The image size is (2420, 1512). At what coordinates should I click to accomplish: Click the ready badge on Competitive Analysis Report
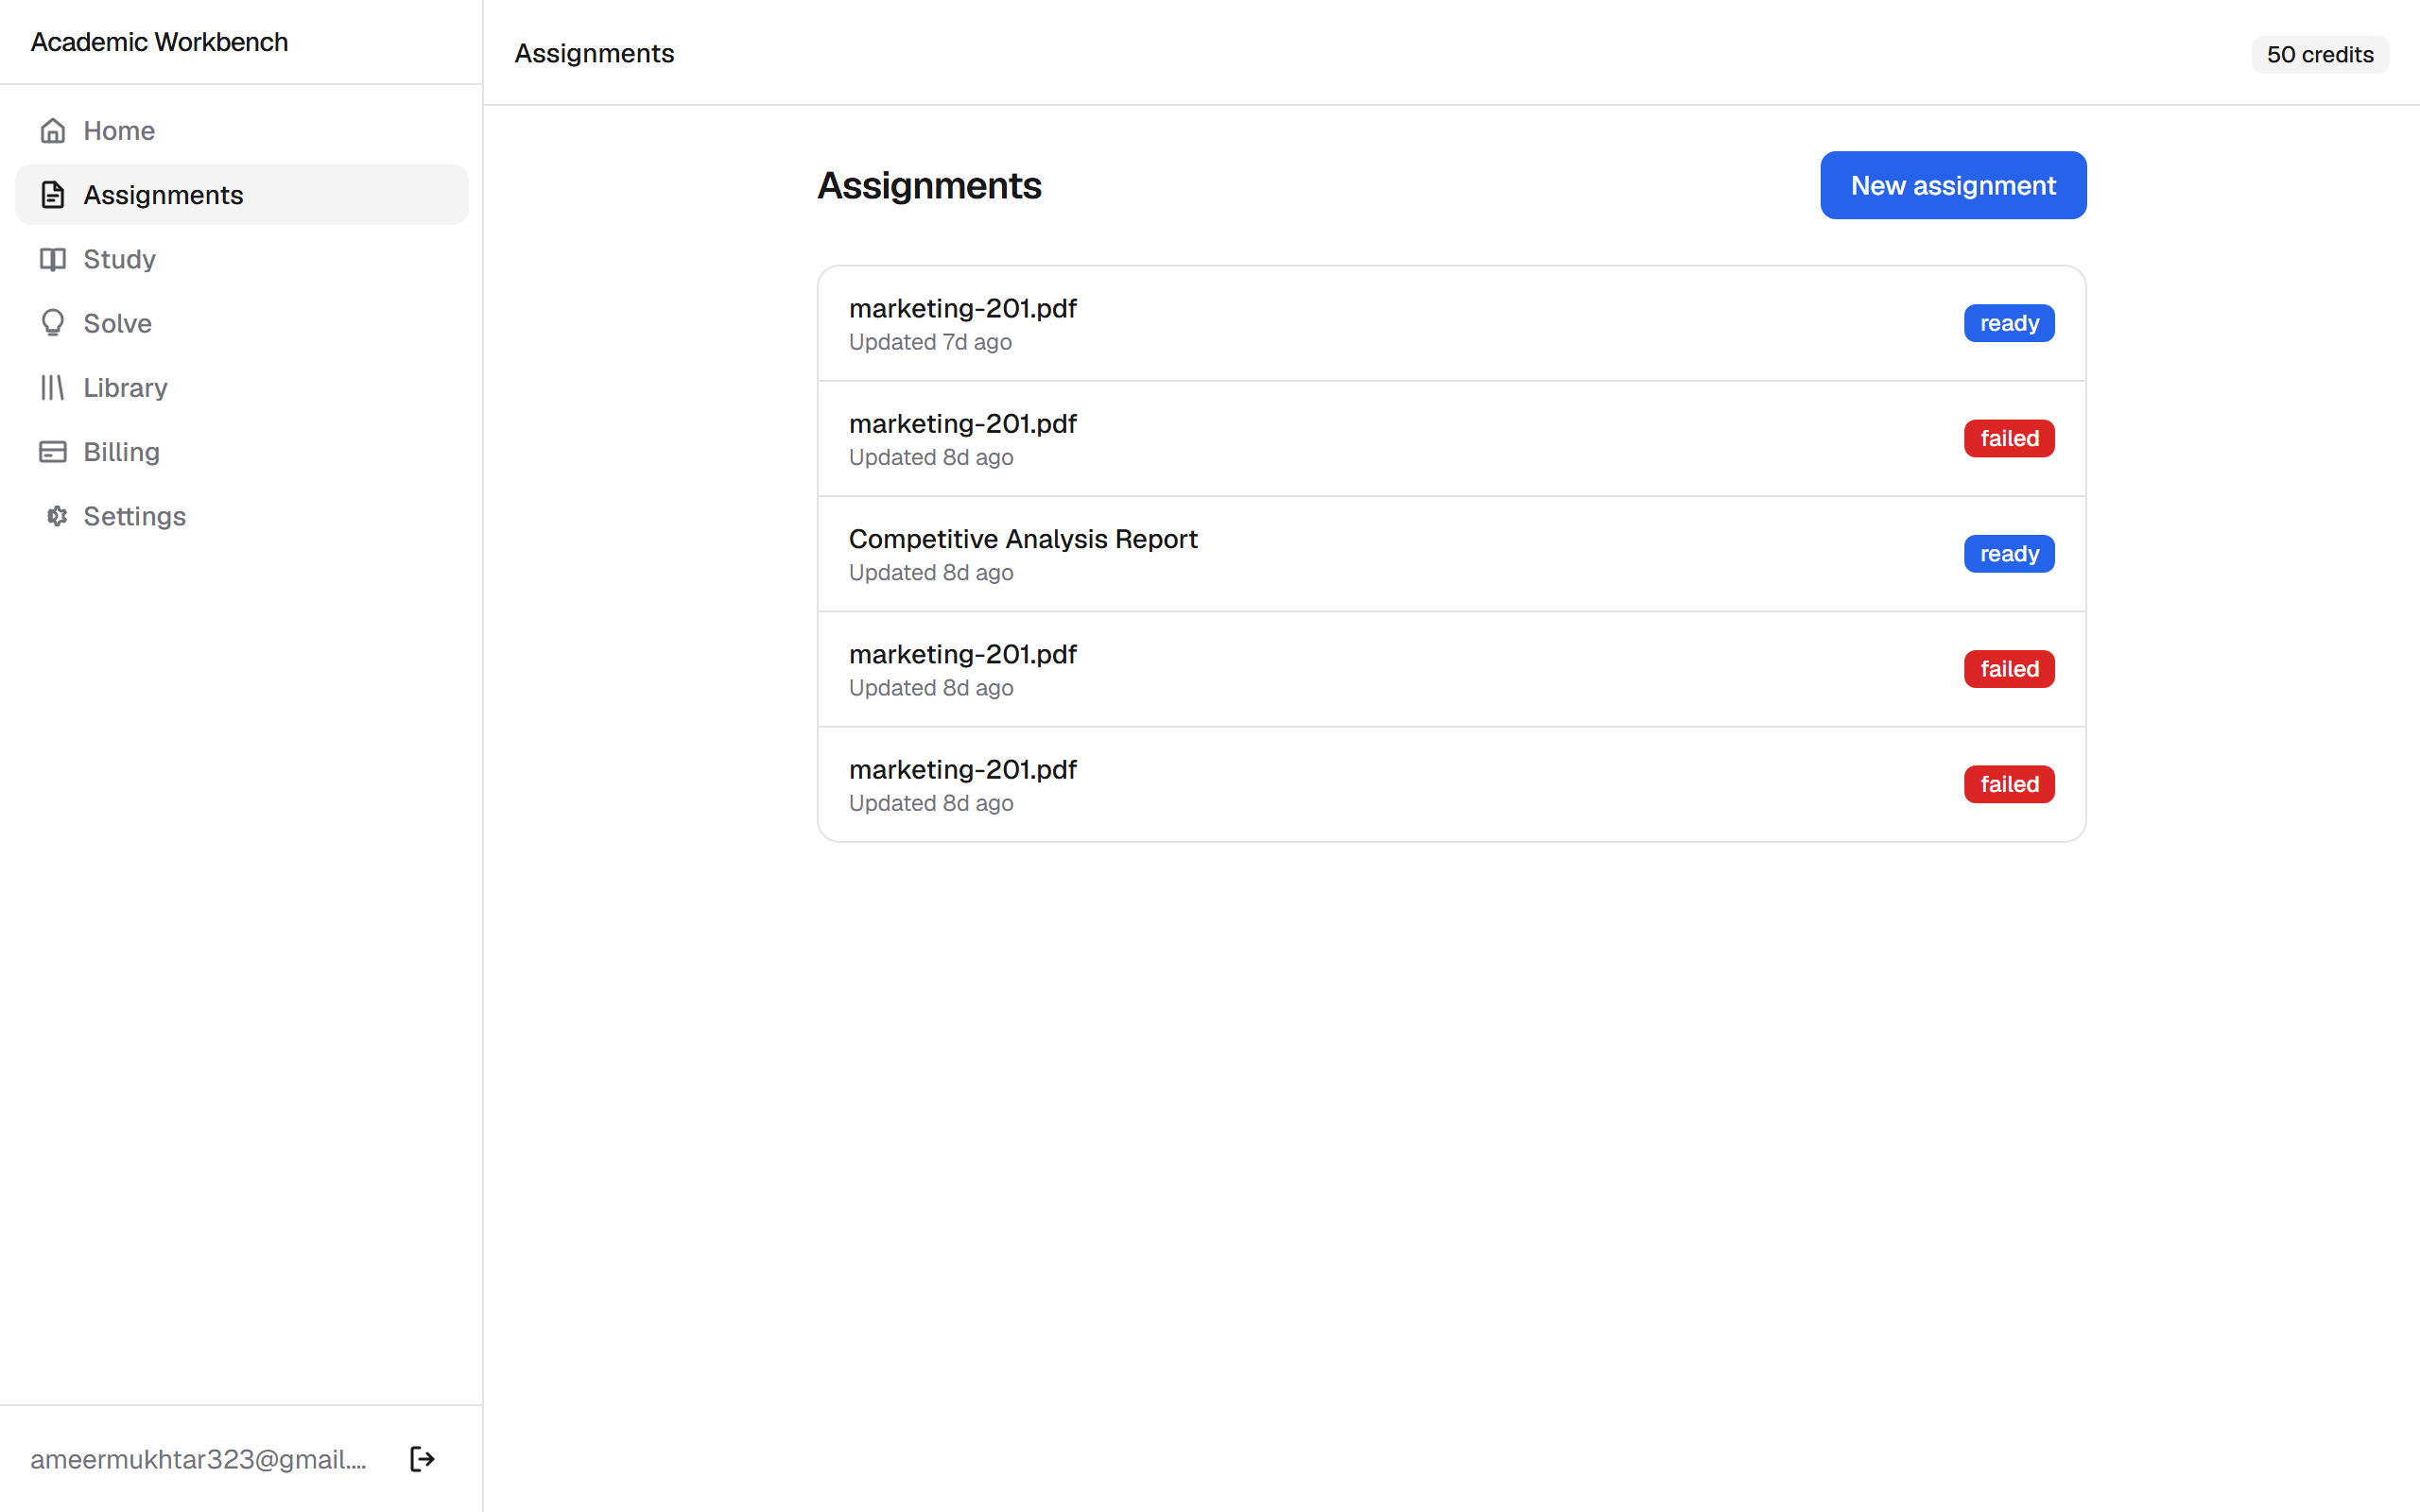pos(2009,554)
